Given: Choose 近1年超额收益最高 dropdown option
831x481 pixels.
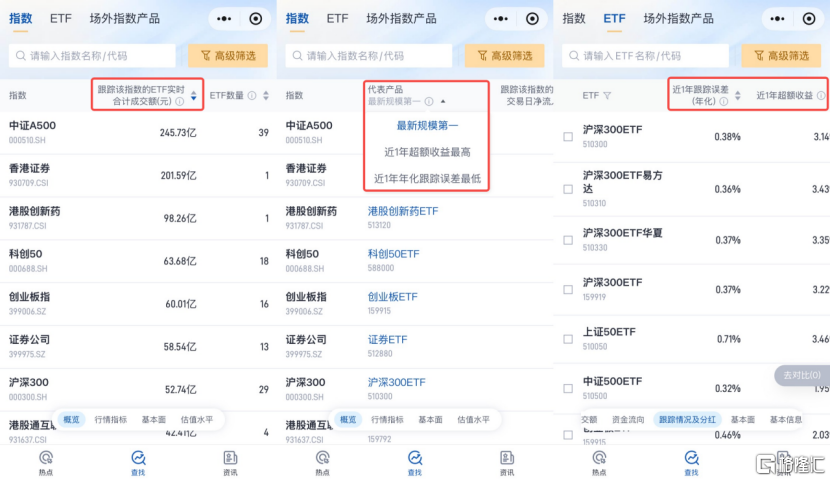Looking at the screenshot, I should click(x=427, y=152).
